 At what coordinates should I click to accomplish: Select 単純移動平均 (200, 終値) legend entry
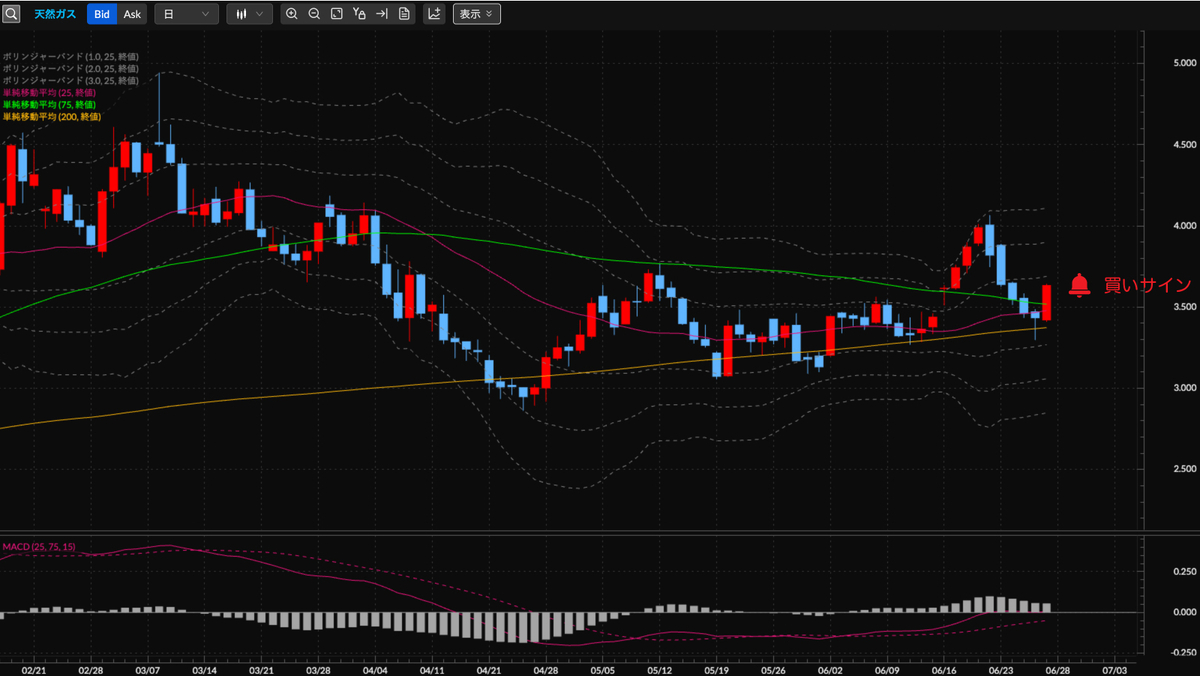pyautogui.click(x=51, y=116)
